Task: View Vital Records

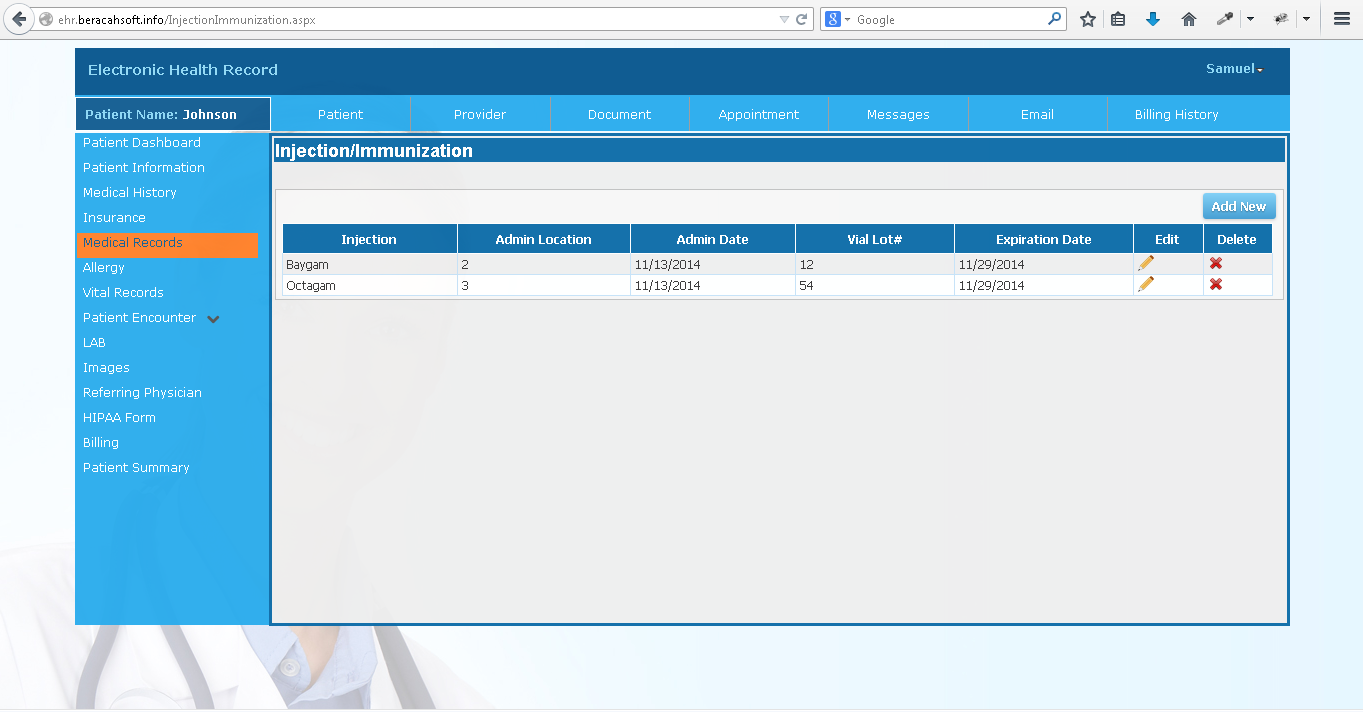Action: point(123,293)
